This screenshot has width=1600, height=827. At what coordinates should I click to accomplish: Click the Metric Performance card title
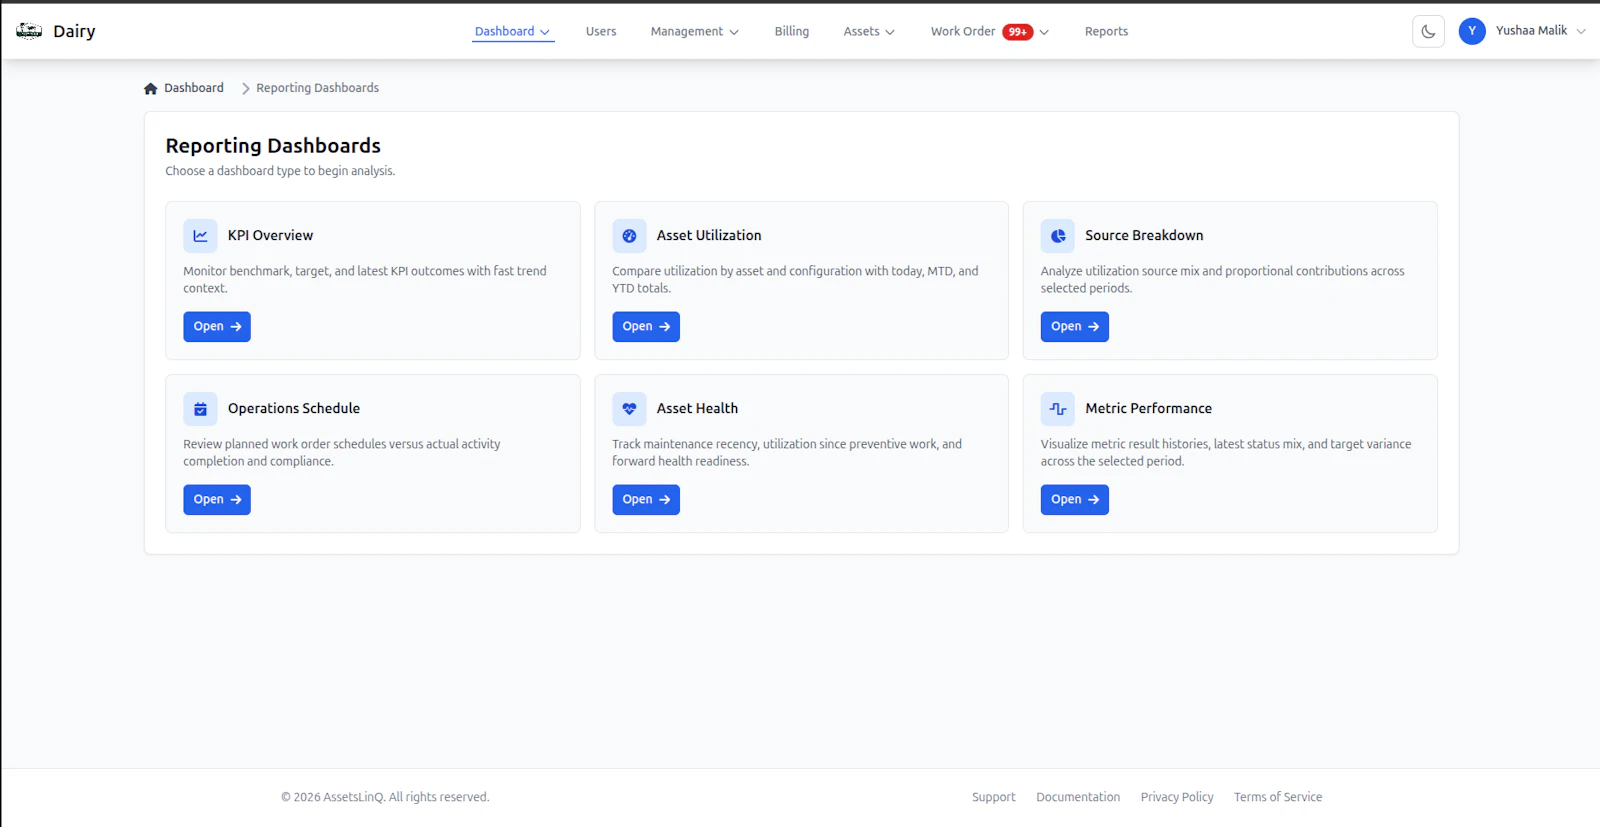(1148, 409)
